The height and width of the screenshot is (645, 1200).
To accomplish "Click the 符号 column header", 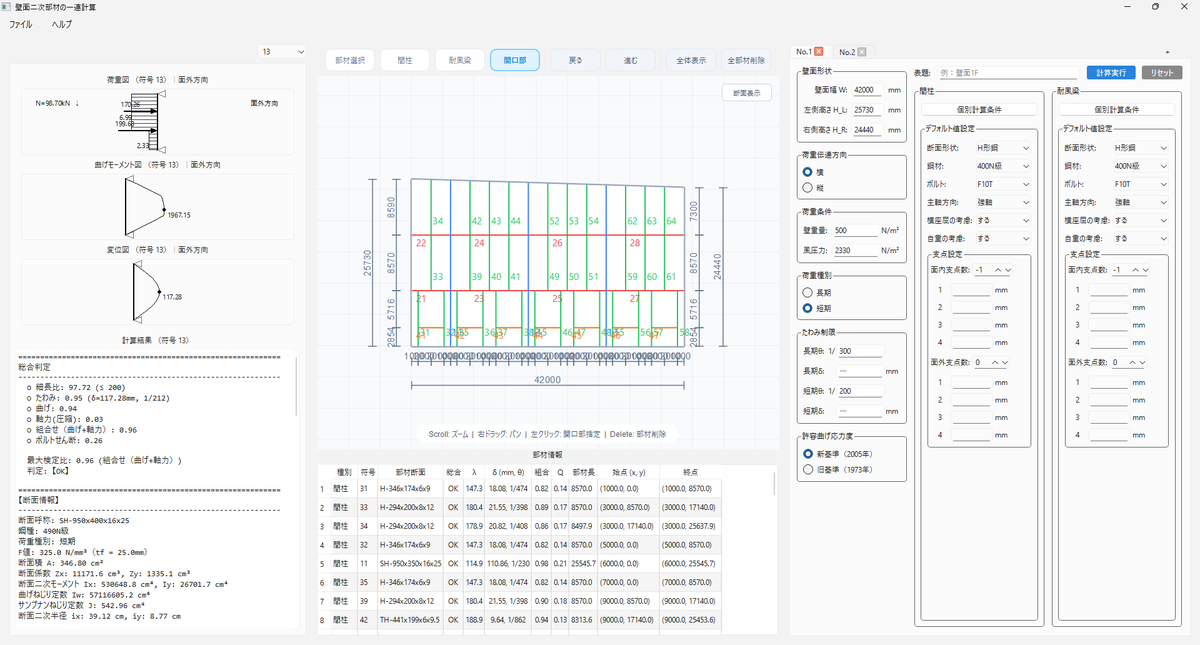I will click(x=368, y=470).
